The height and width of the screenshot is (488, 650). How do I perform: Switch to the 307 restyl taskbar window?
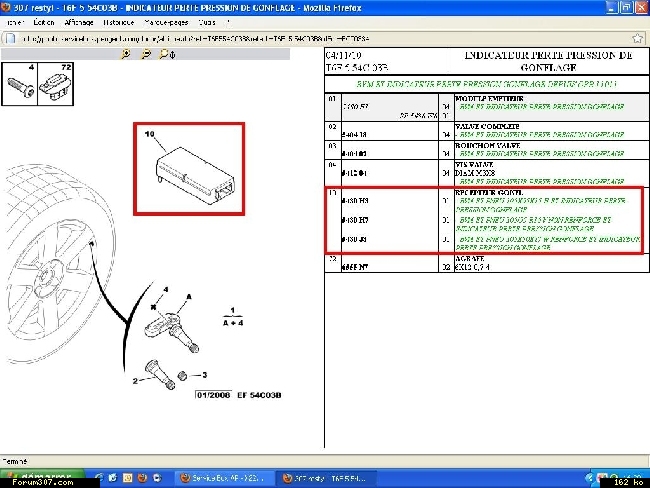click(x=327, y=478)
